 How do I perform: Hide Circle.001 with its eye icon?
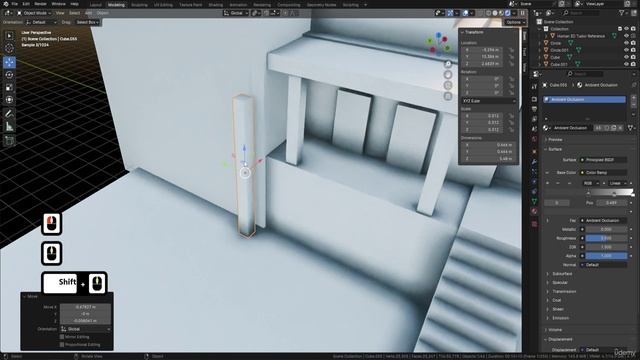pos(627,50)
